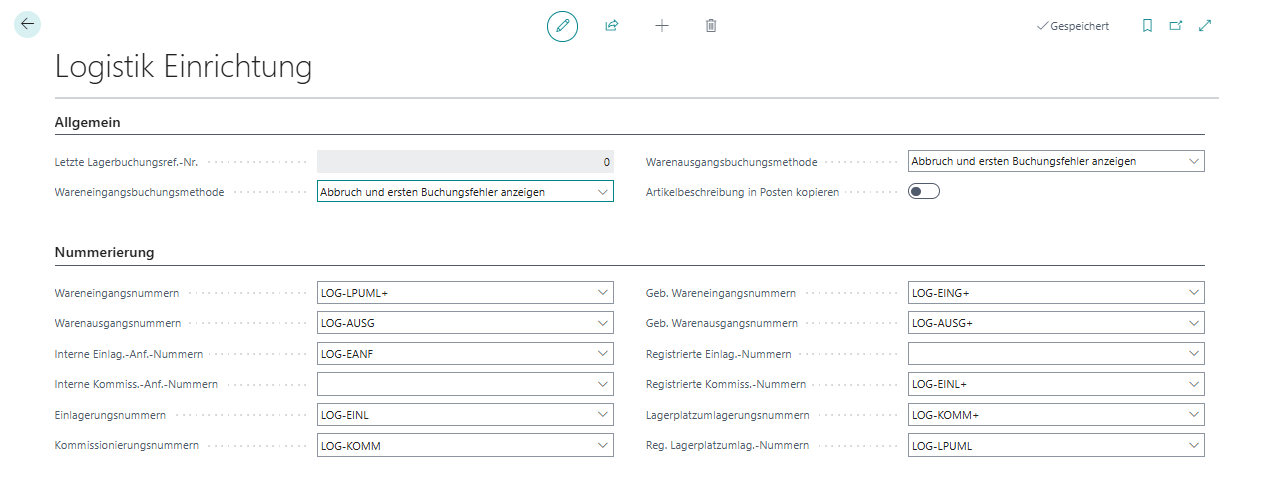
Task: Toggle Artikelbeschreibung in Posten kopieren switch
Action: 923,192
